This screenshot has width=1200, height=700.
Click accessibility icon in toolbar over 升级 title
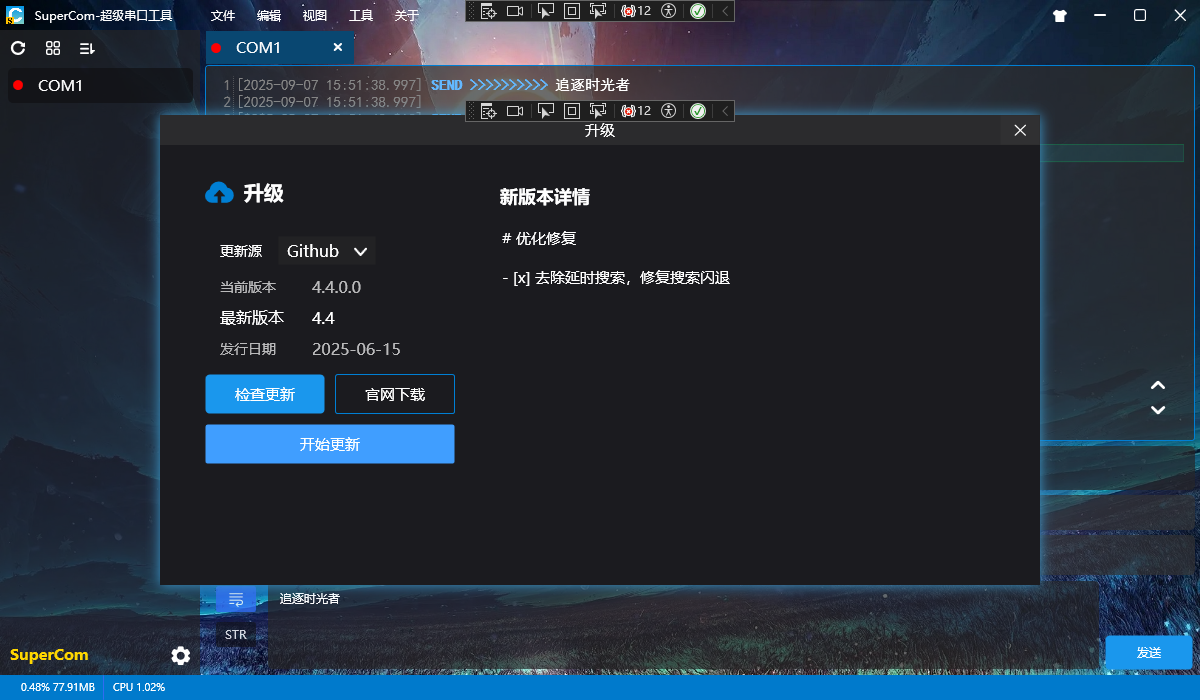669,111
